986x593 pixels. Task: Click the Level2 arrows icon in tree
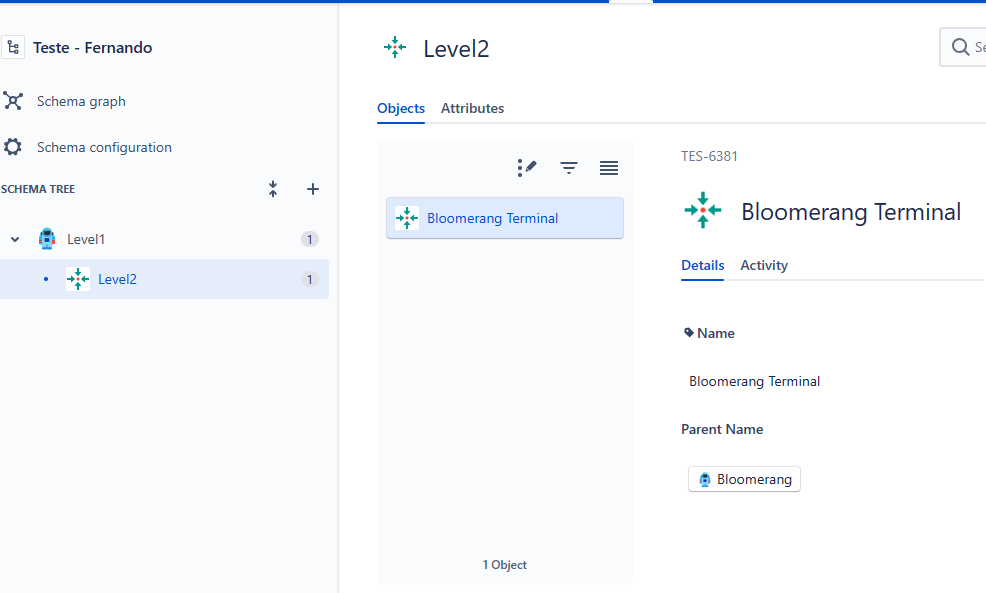78,279
